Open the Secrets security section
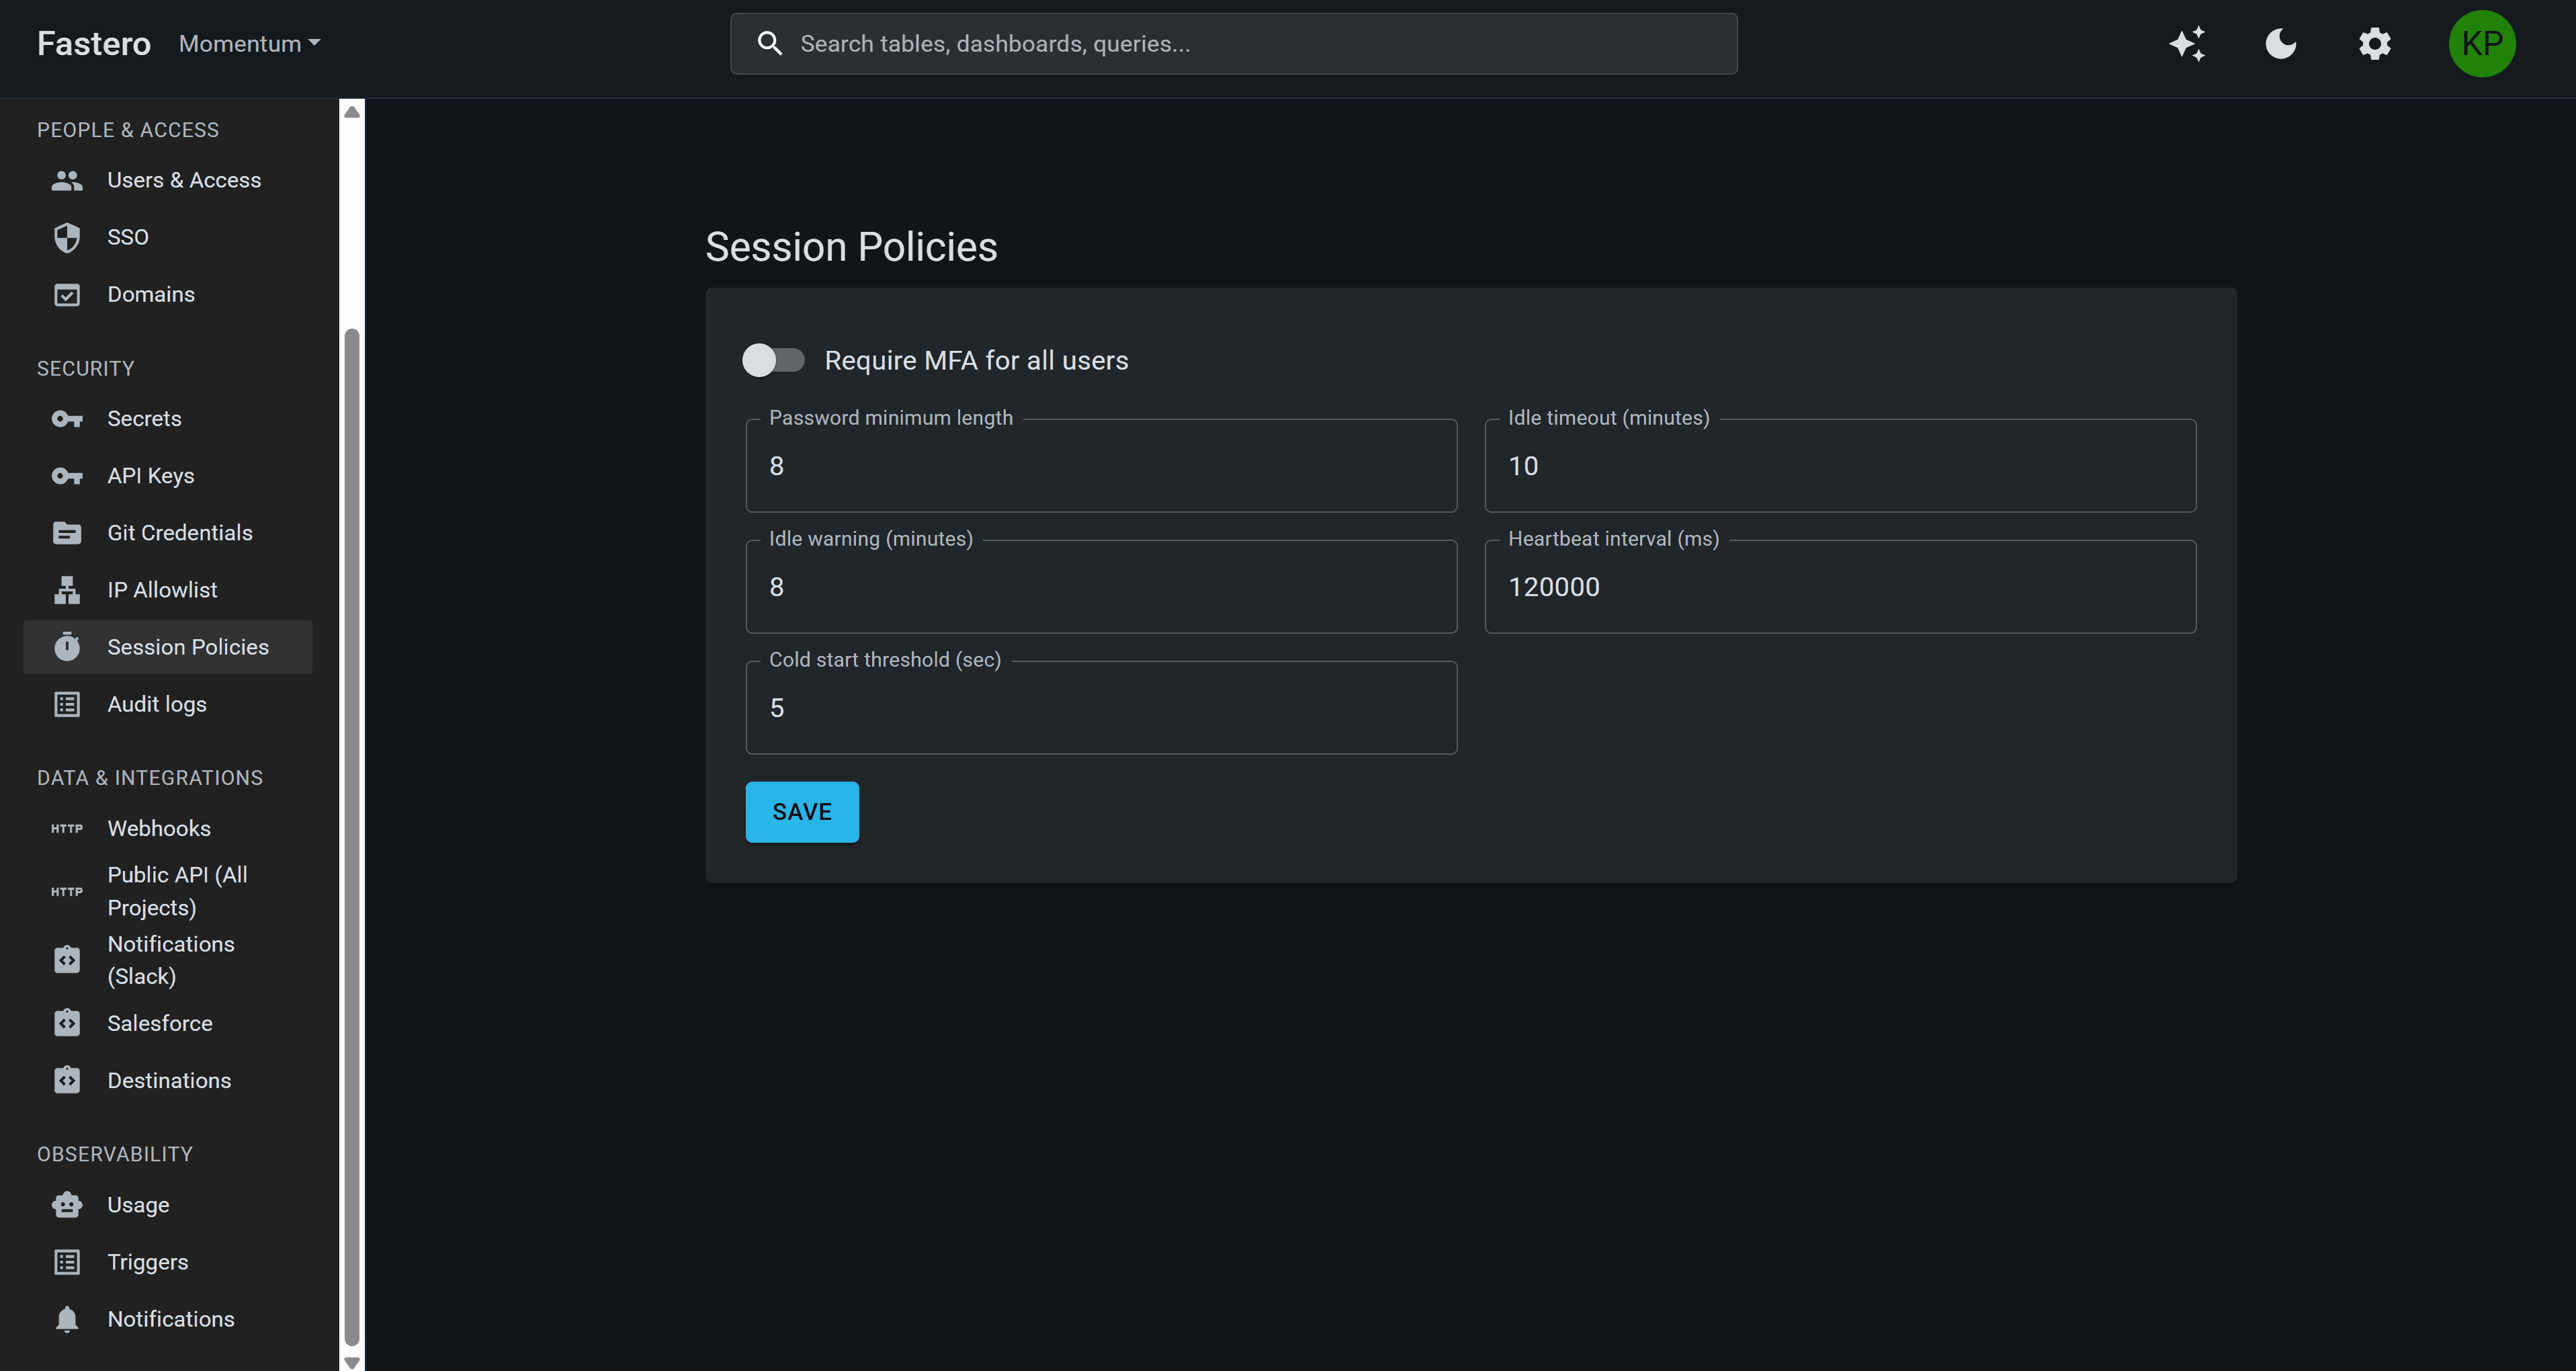 coord(144,418)
